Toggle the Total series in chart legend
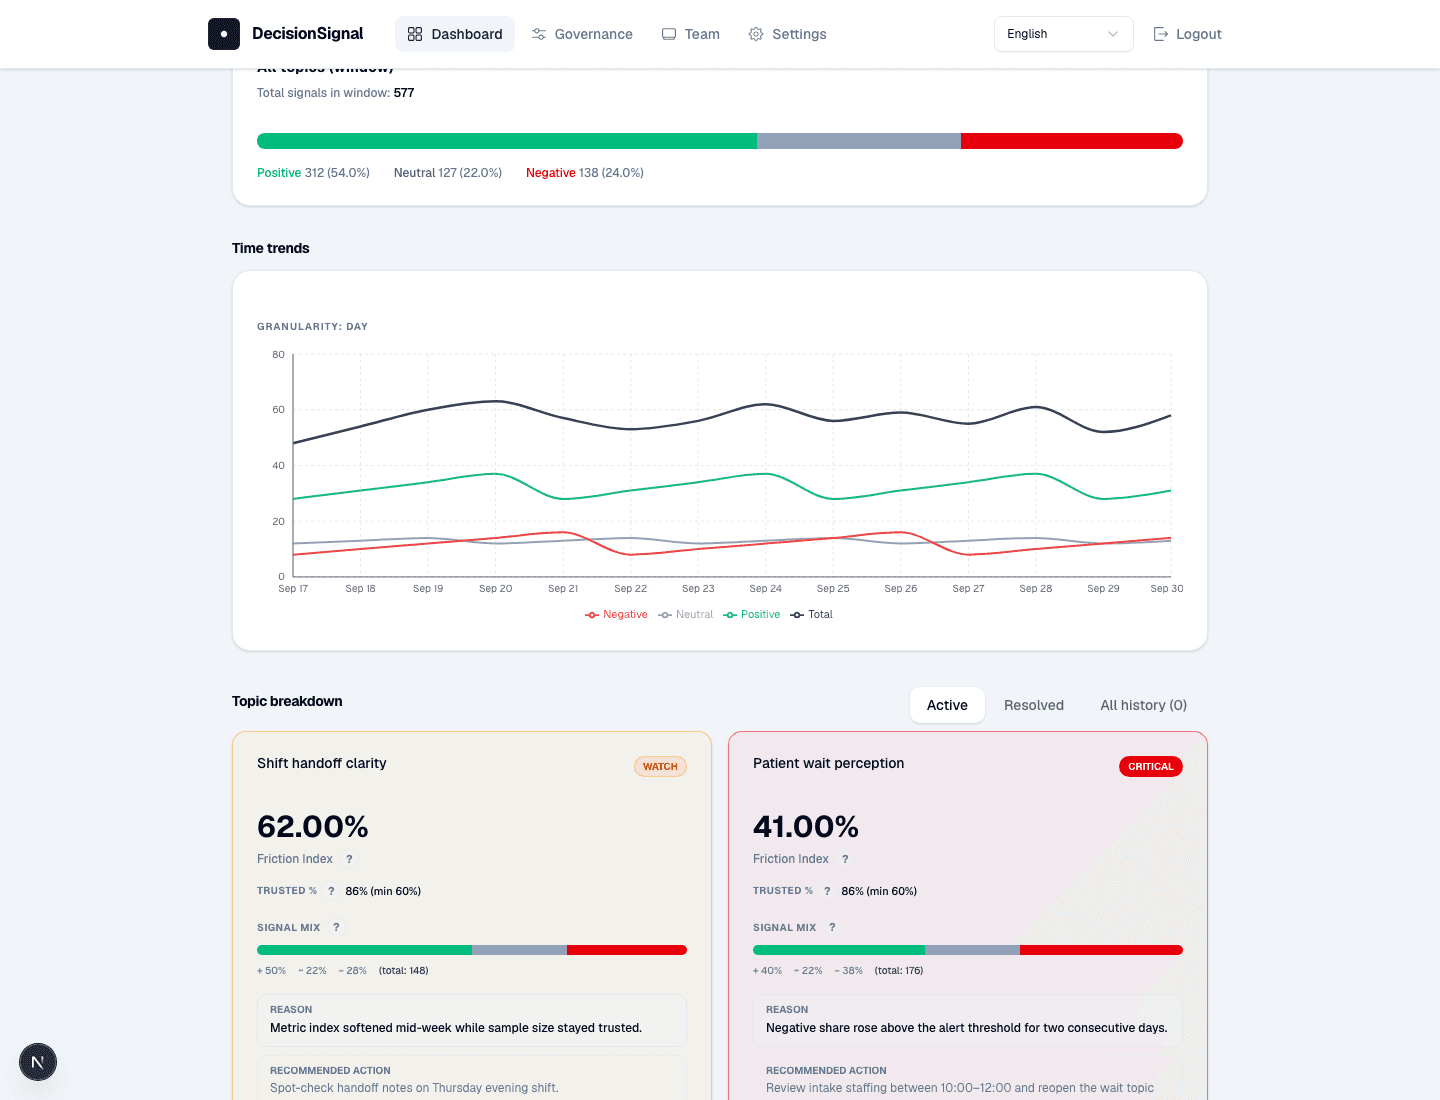Image resolution: width=1440 pixels, height=1100 pixels. [812, 615]
